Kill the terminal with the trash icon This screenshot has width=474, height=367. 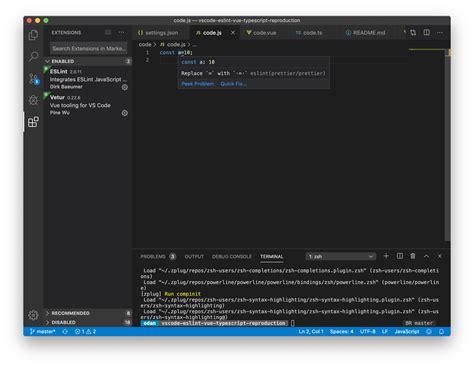413,256
